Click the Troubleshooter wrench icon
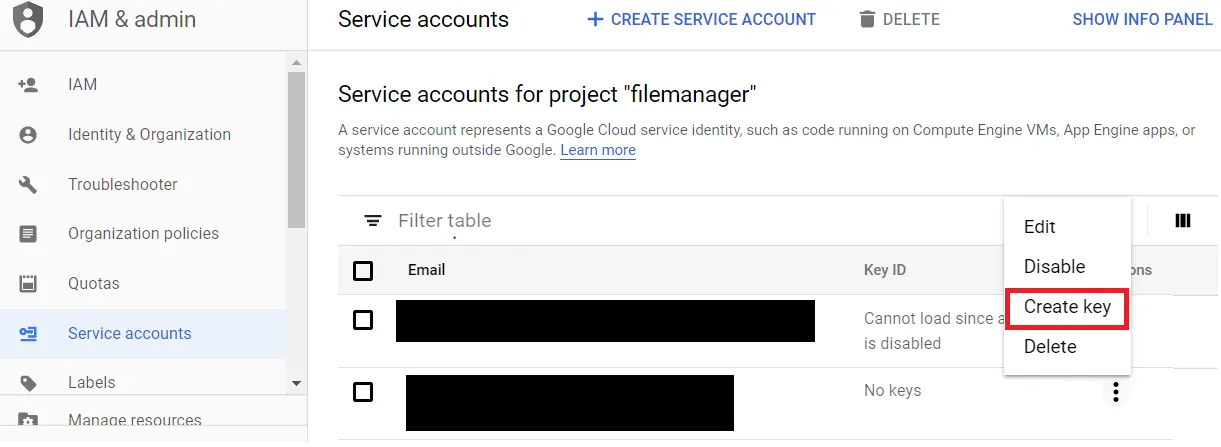This screenshot has width=1221, height=447. point(28,184)
